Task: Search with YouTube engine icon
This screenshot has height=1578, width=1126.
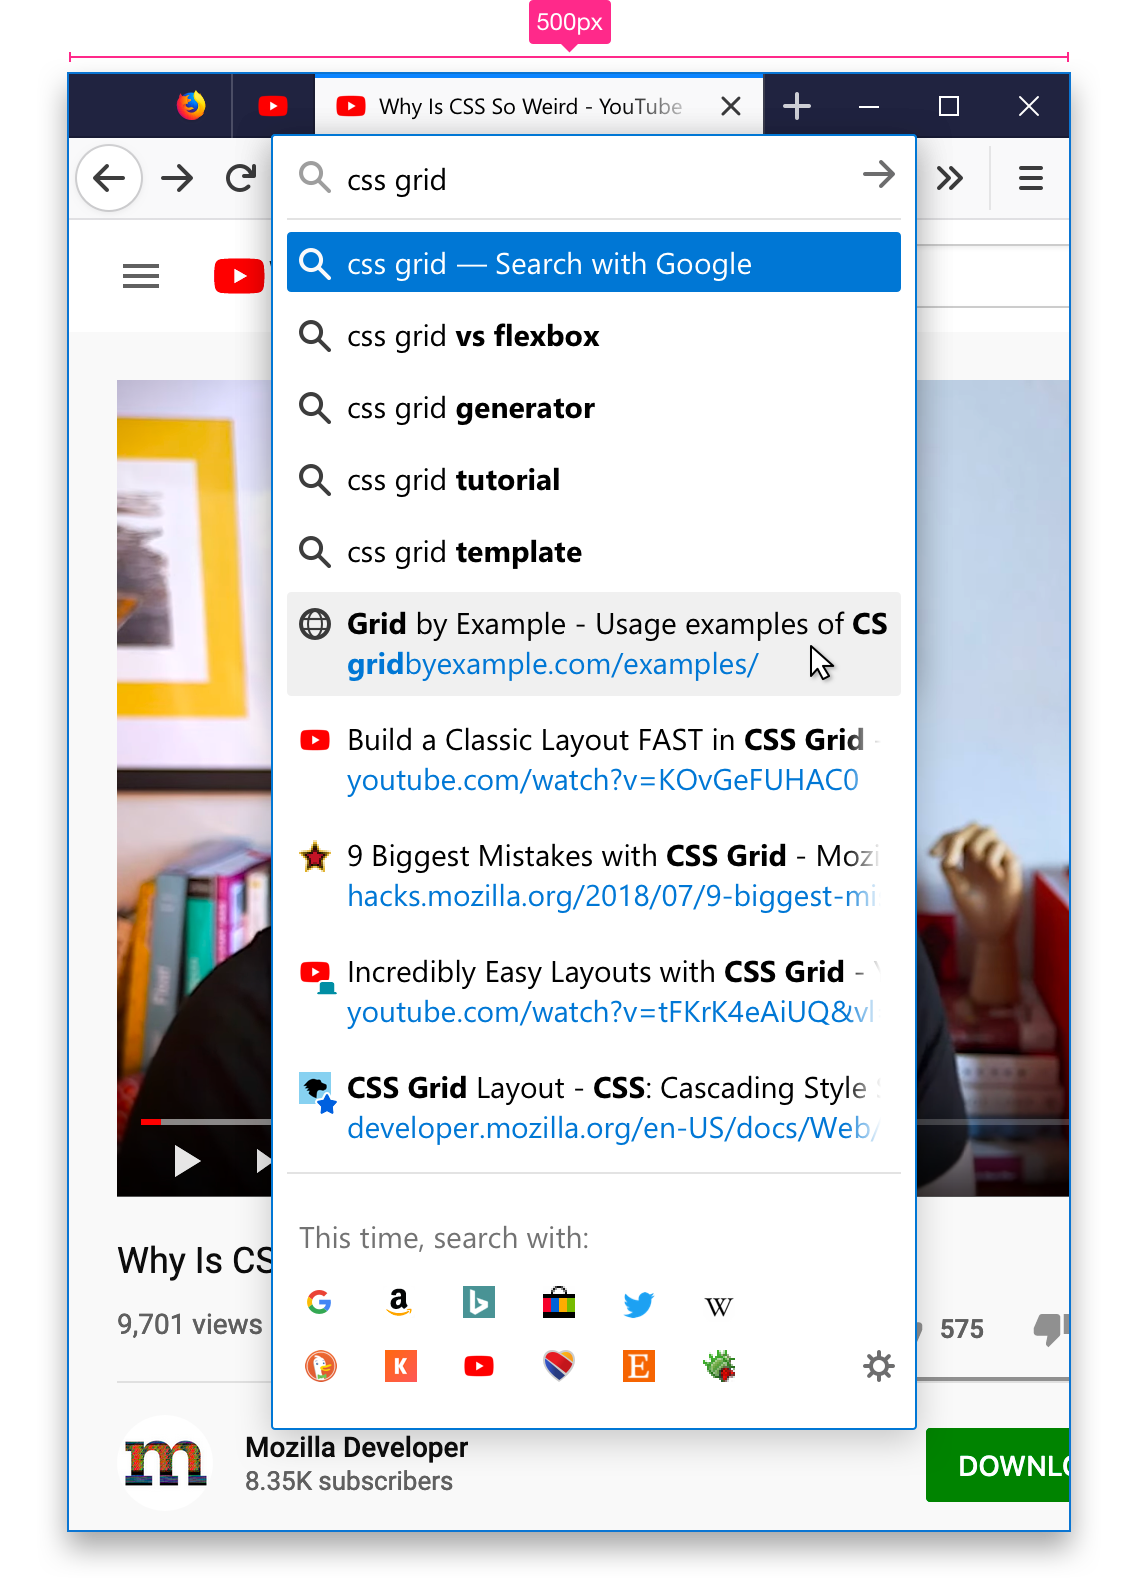Action: point(479,1366)
